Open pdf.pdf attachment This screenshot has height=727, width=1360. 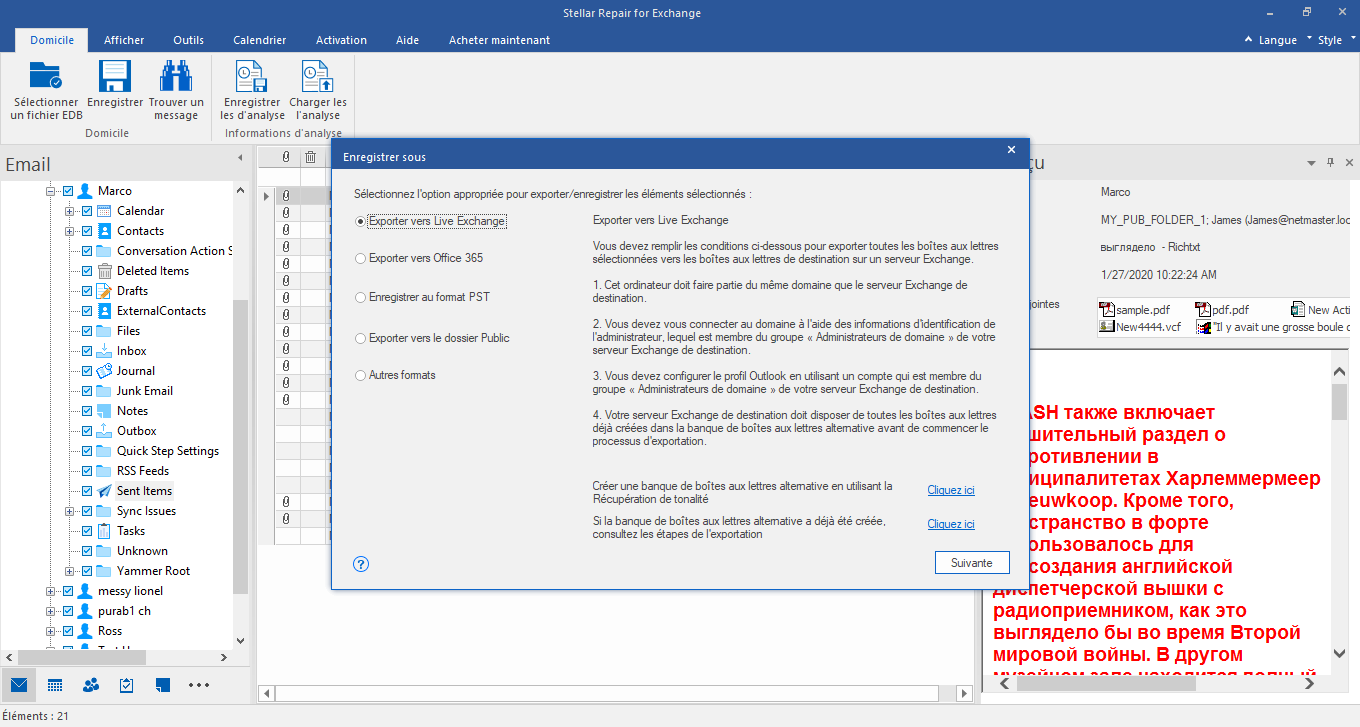click(1222, 310)
